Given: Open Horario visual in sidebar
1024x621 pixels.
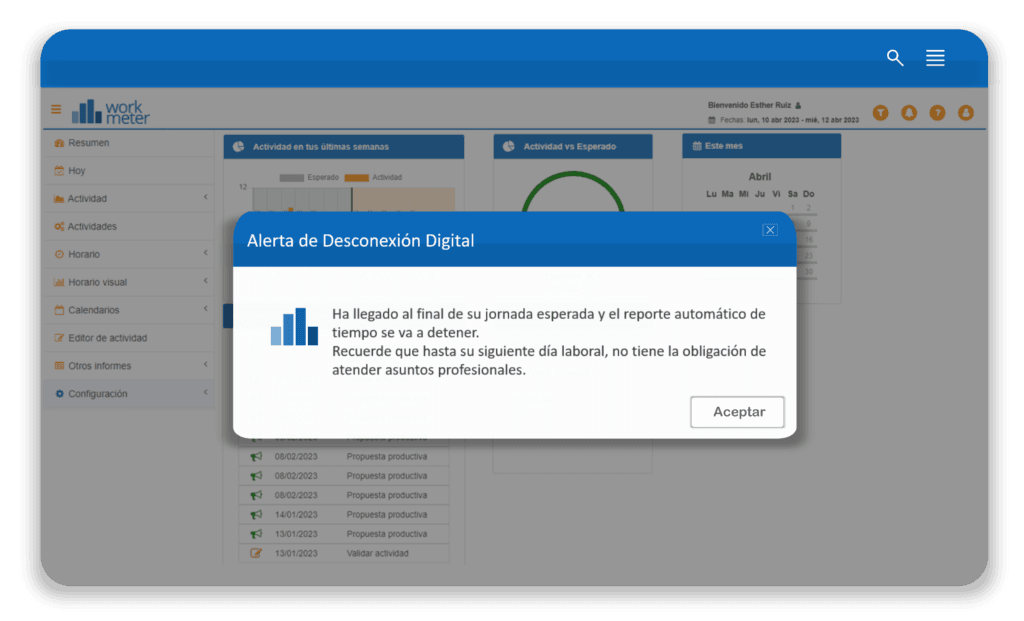Looking at the screenshot, I should (129, 283).
